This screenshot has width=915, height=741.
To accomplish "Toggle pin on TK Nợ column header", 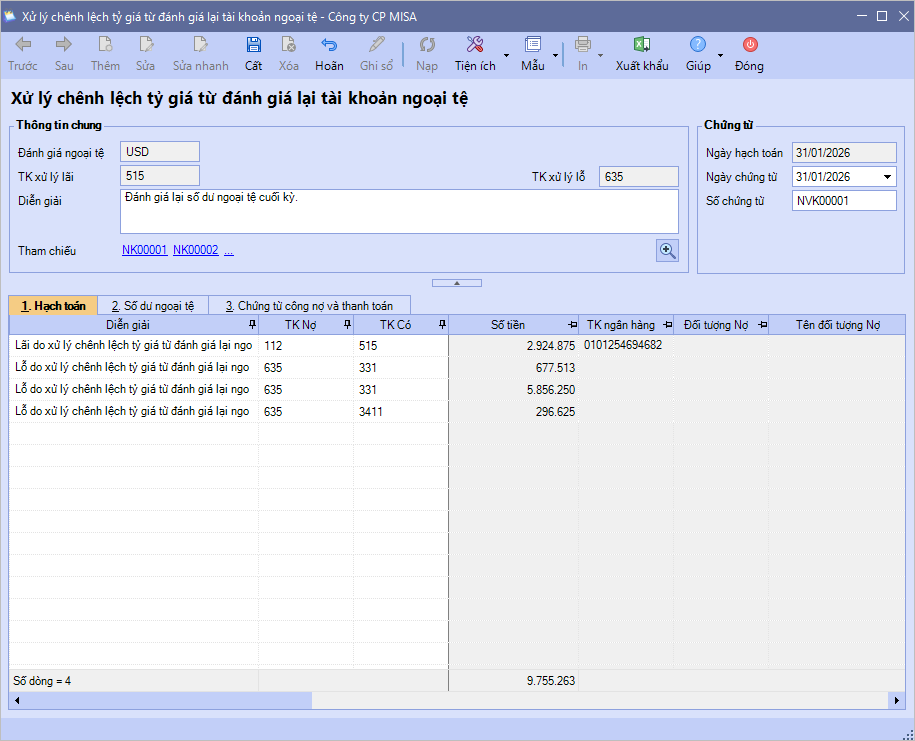I will [x=347, y=325].
